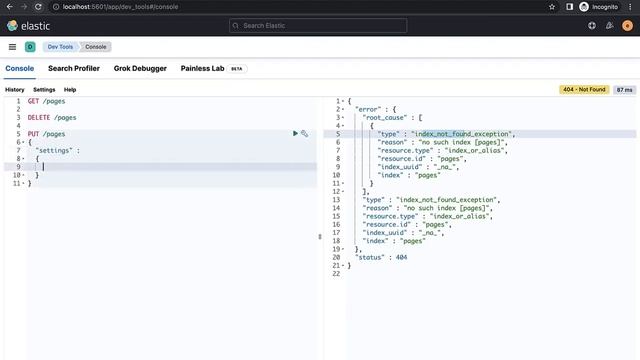Click the PUT /pages request line
This screenshot has width=640, height=360.
pyautogui.click(x=46, y=134)
